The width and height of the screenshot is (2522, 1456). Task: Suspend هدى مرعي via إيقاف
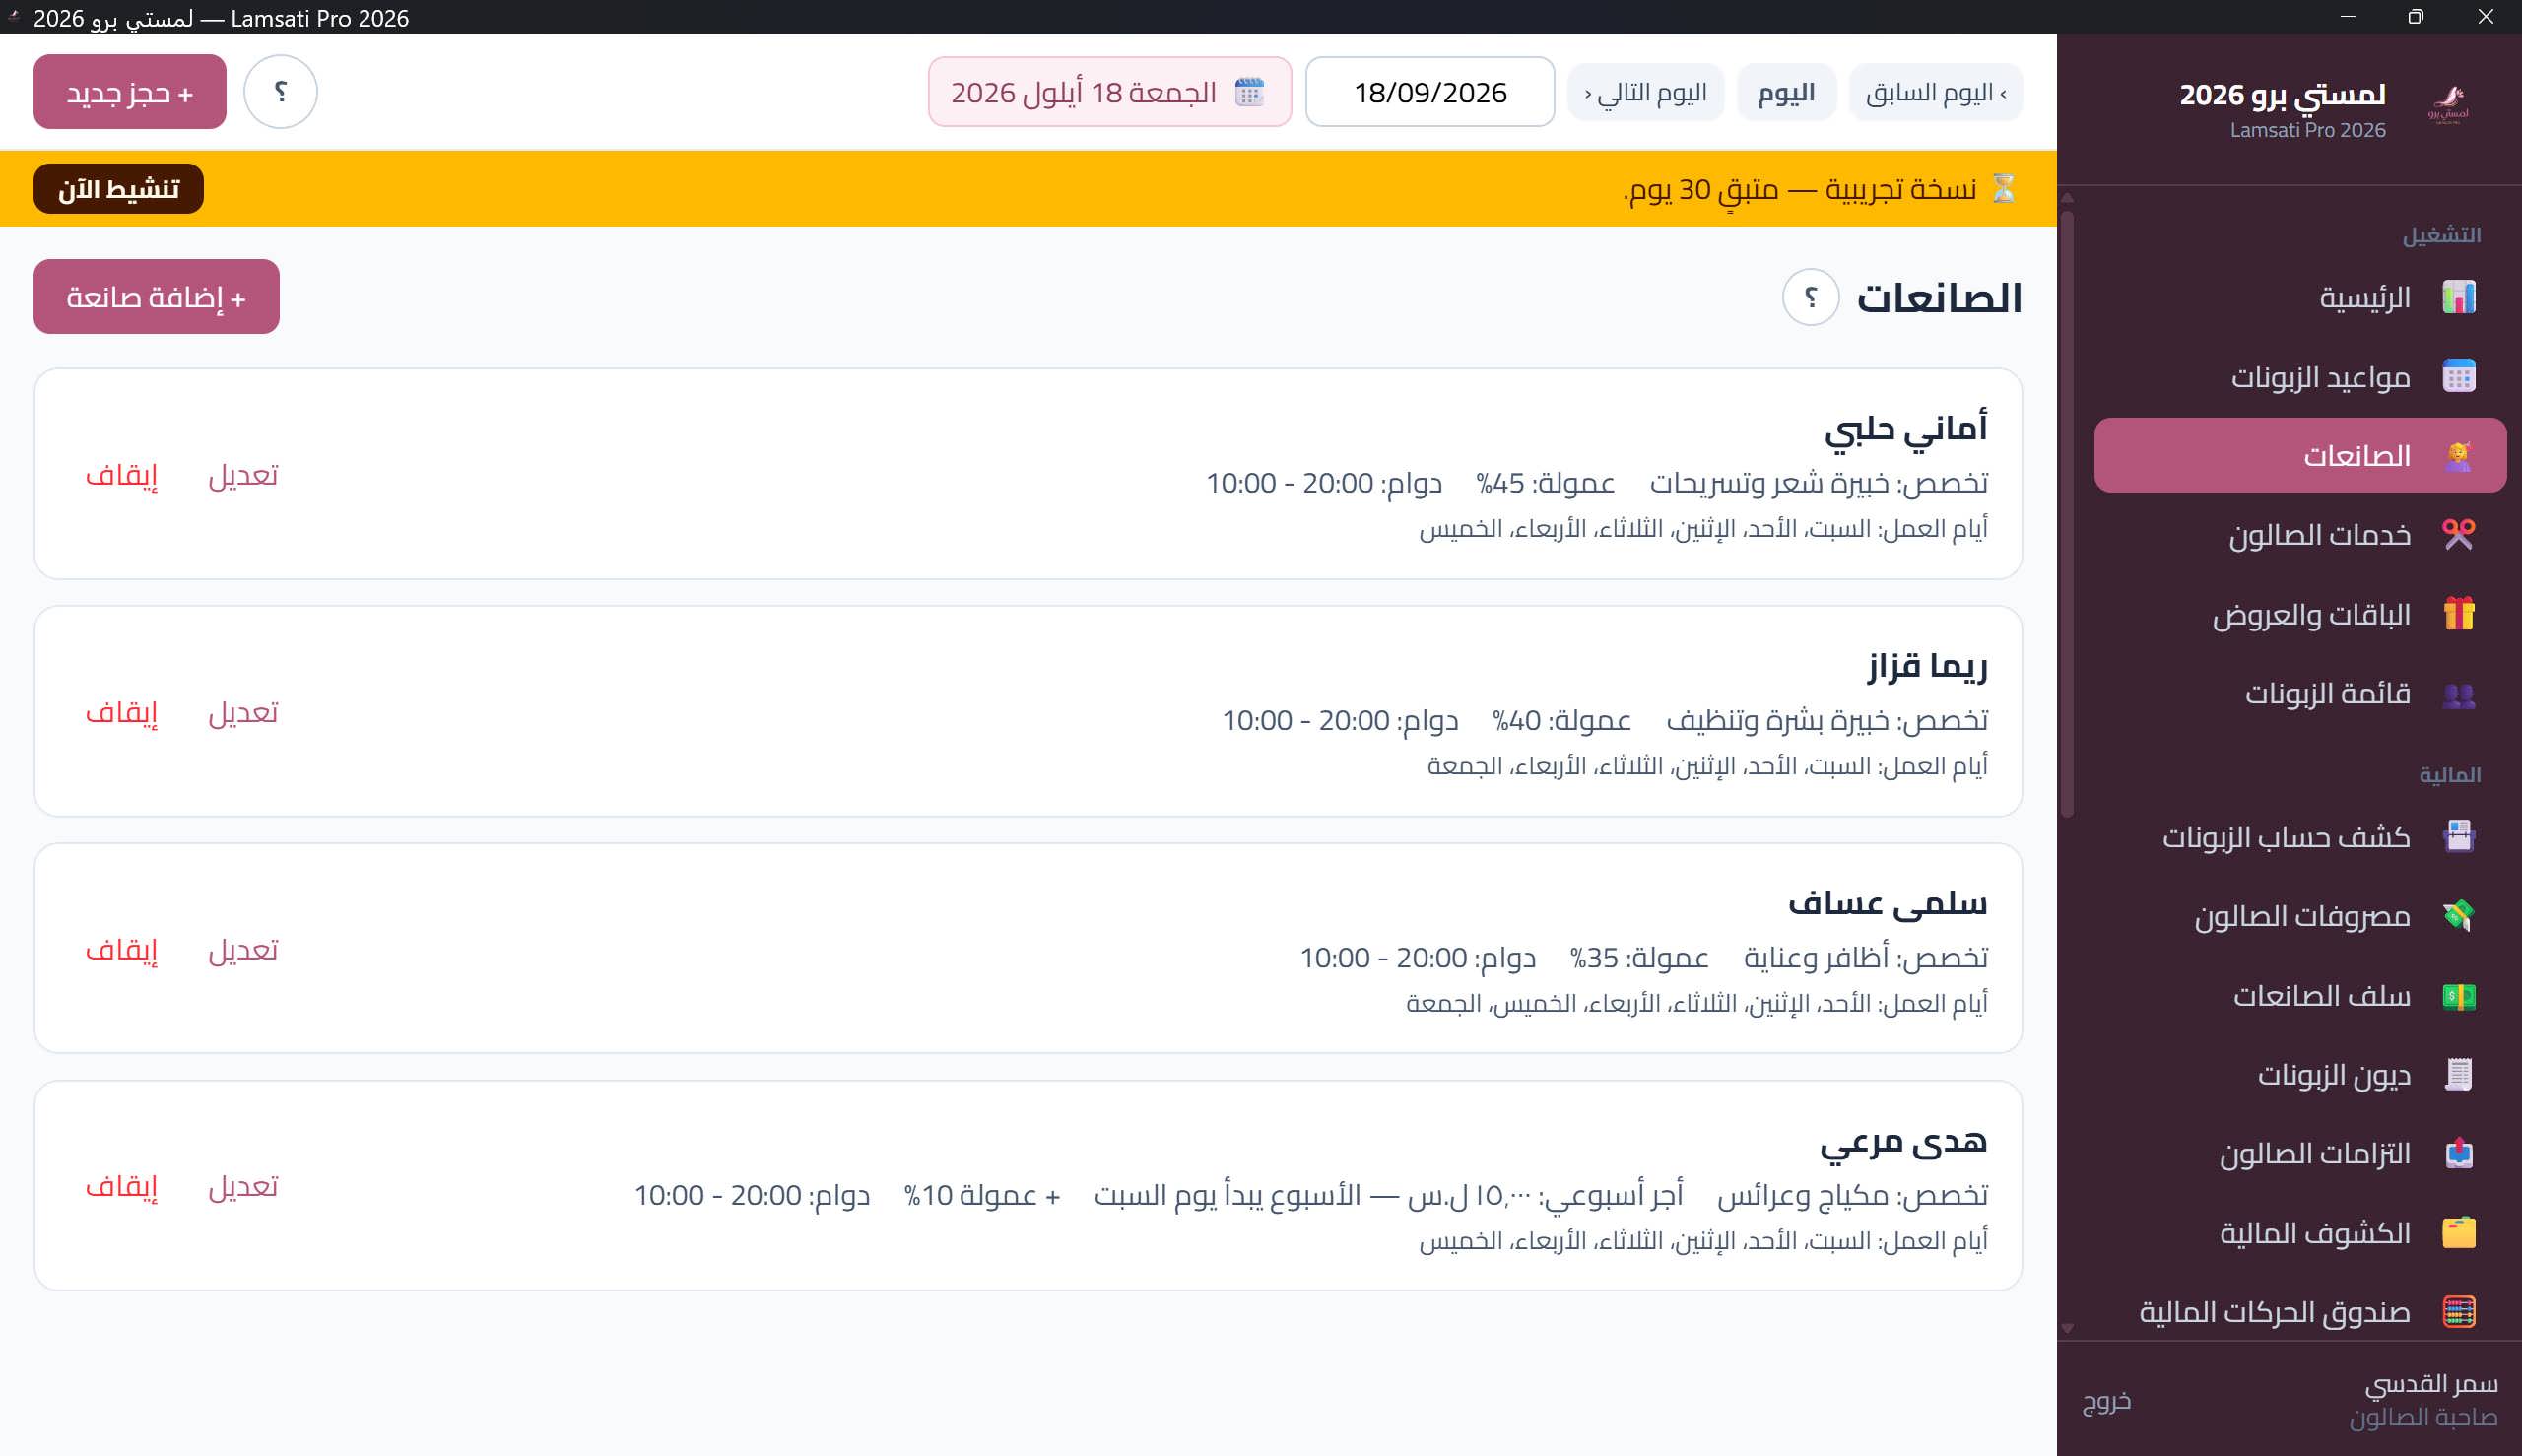click(121, 1186)
